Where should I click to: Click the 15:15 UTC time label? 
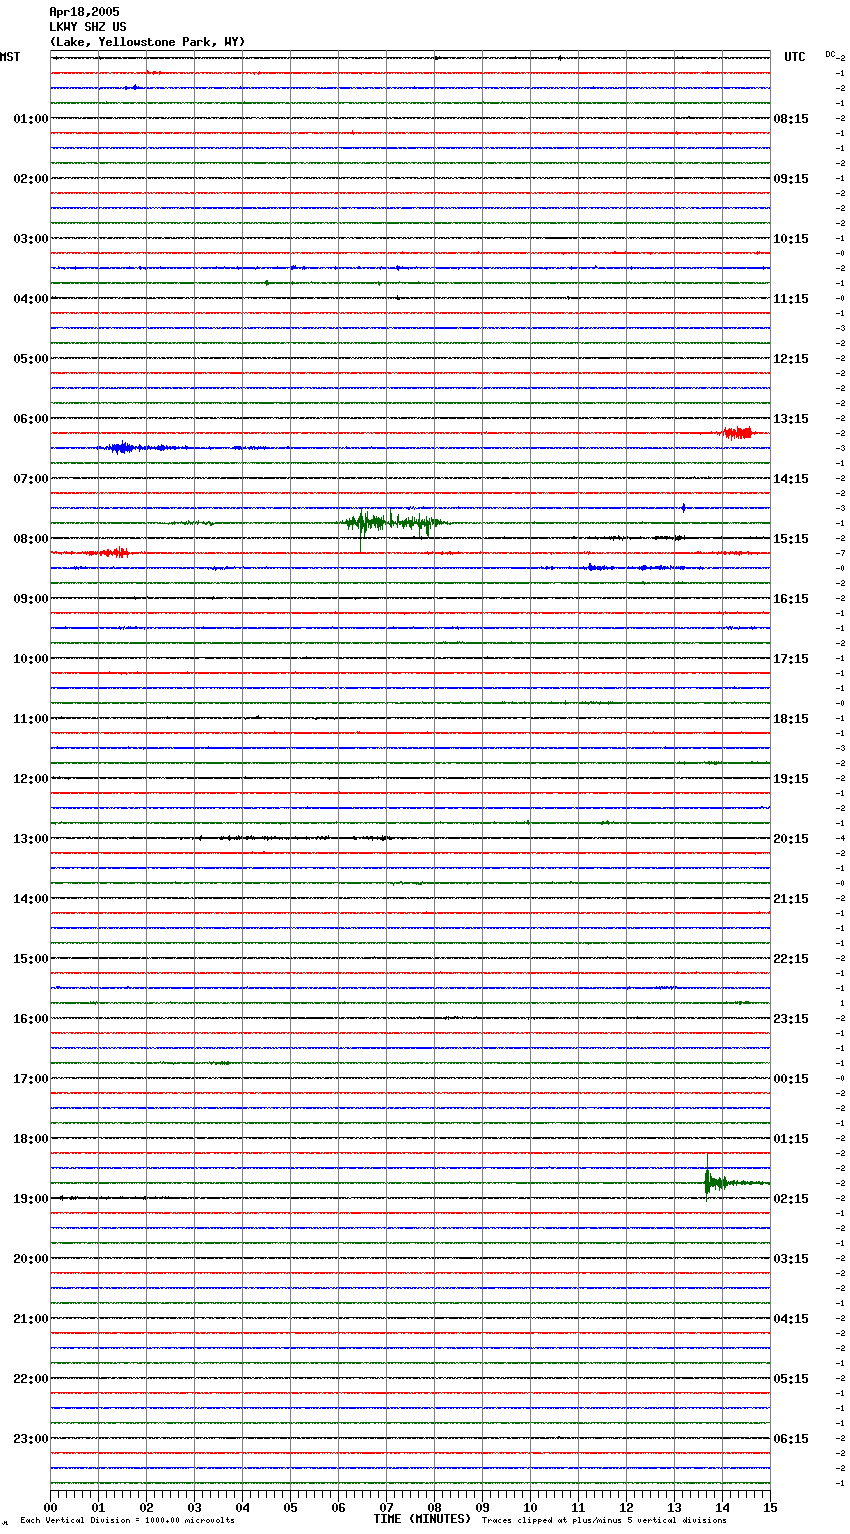(791, 539)
